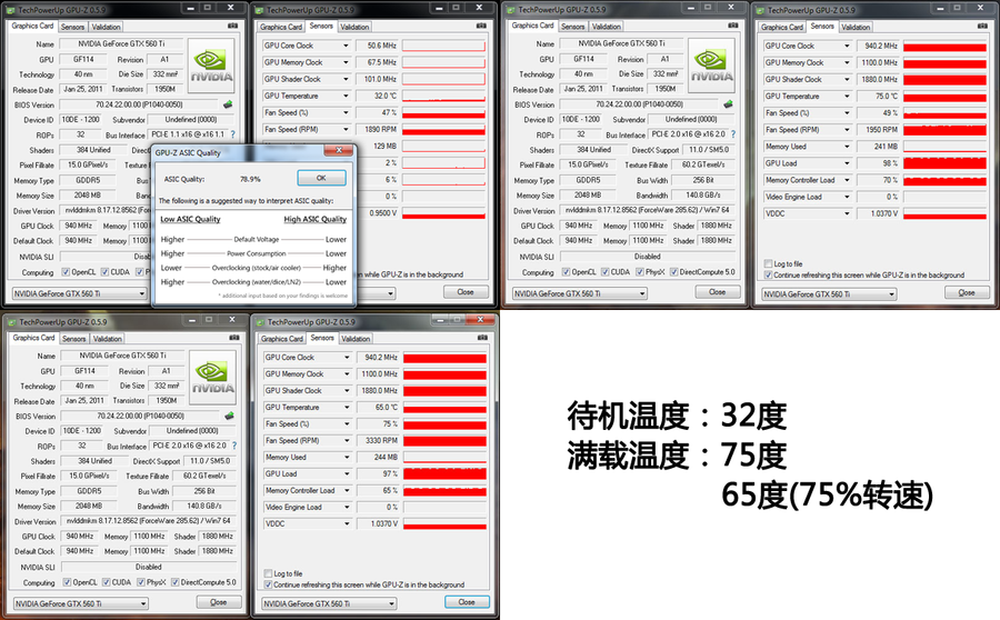
Task: Click camera icon in Graphics Card window behind ASIC dialog
Action: 233,26
